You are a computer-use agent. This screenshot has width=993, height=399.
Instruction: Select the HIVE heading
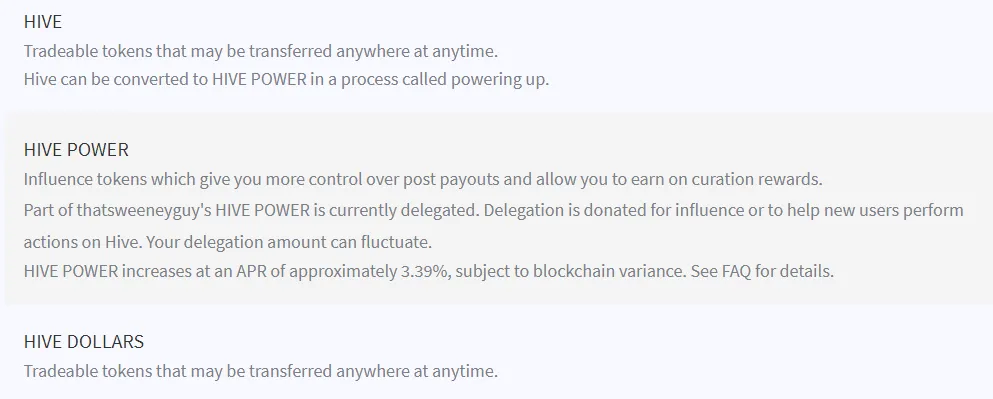(42, 22)
